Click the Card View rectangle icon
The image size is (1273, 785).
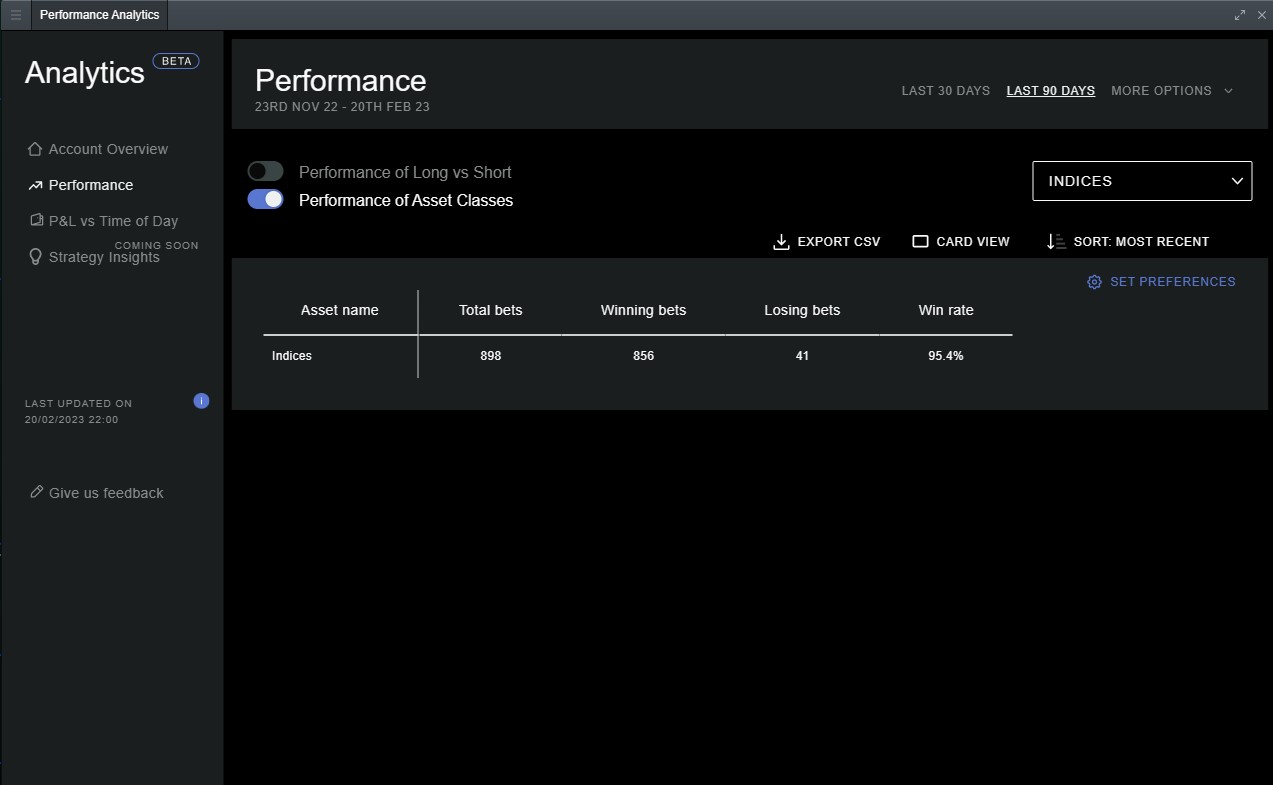coord(921,241)
